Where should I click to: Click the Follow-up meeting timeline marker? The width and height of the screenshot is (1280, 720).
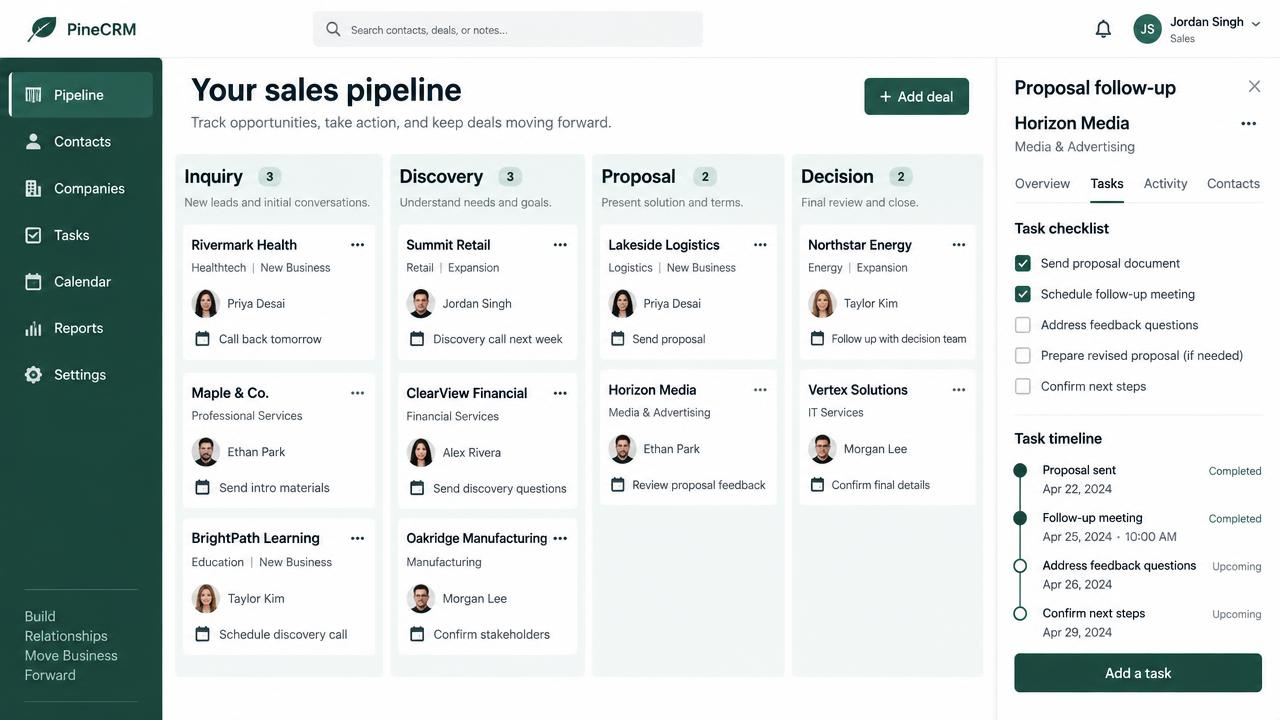(x=1020, y=518)
